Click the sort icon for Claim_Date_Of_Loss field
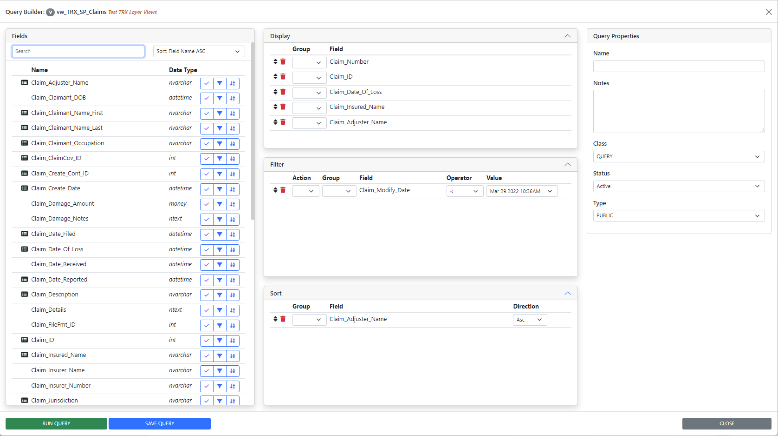Screen dimensions: 778x436 (x=233, y=249)
